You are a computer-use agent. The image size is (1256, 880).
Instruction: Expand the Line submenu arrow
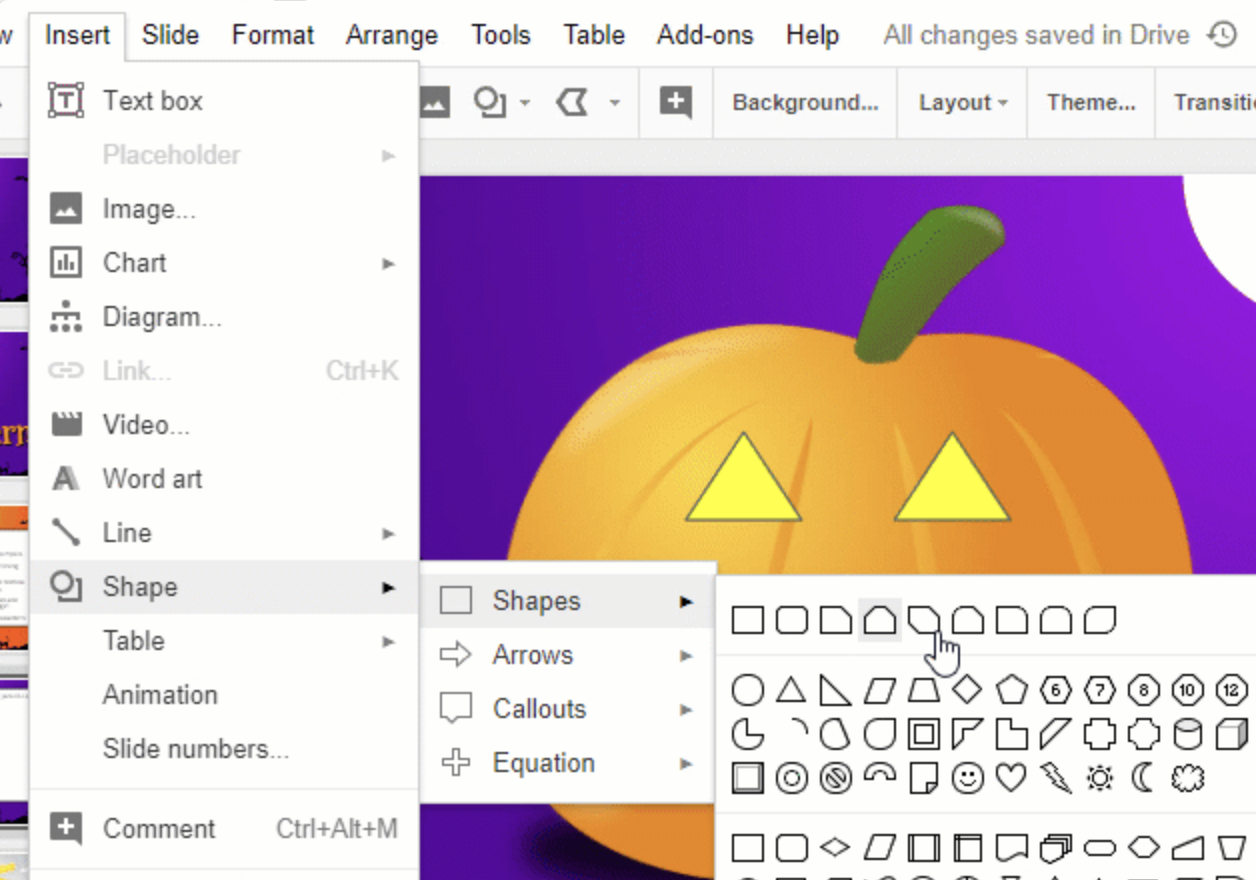click(x=388, y=534)
